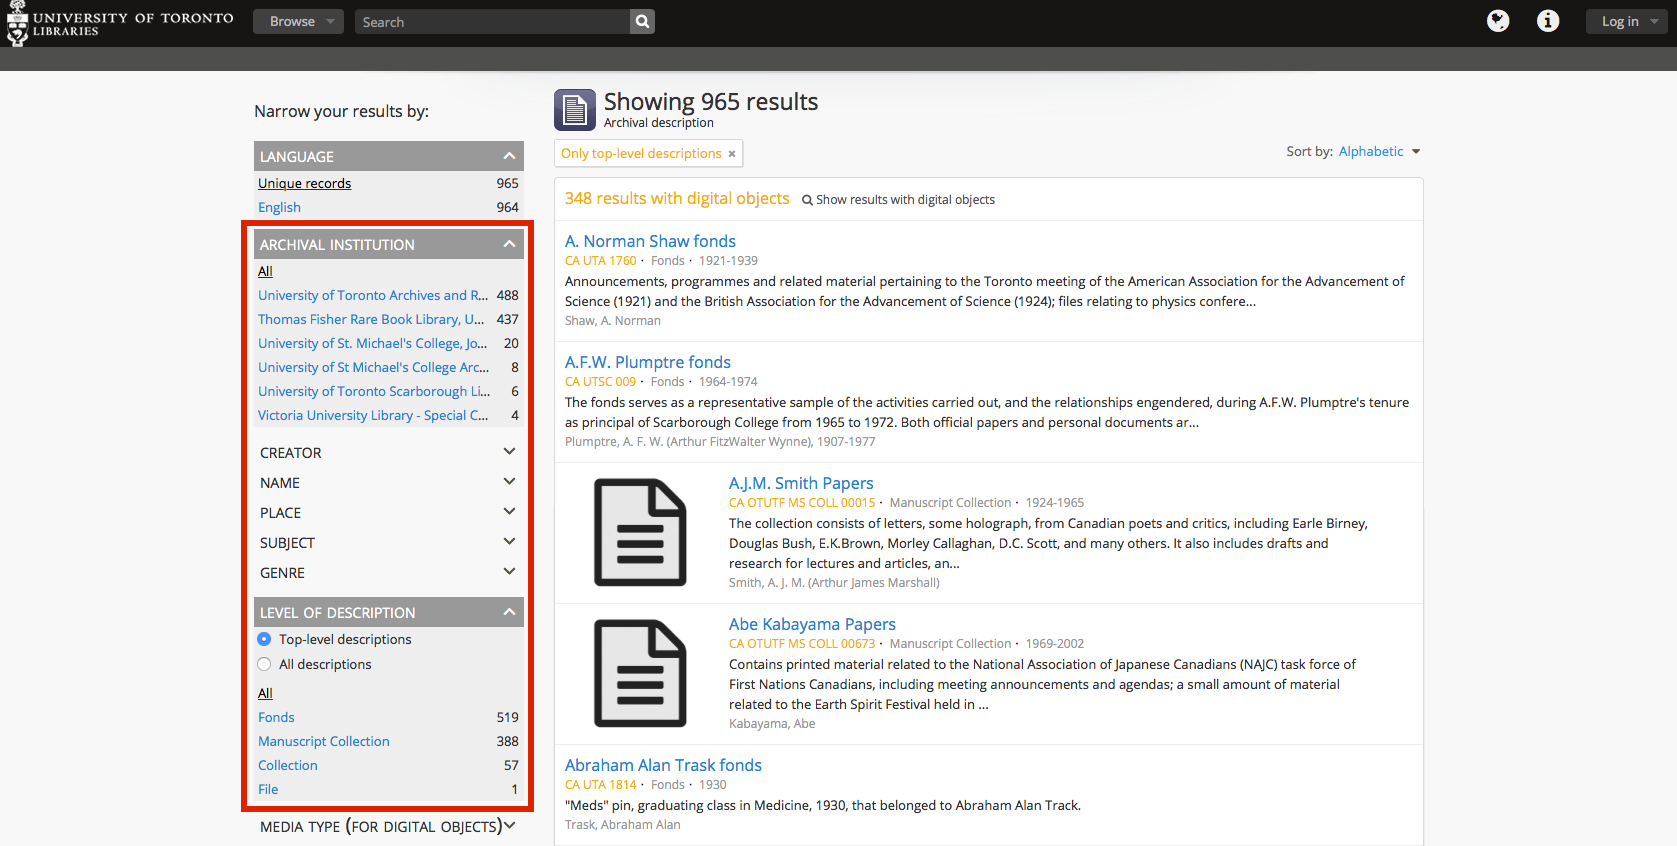
Task: Filter by English language
Action: point(279,207)
